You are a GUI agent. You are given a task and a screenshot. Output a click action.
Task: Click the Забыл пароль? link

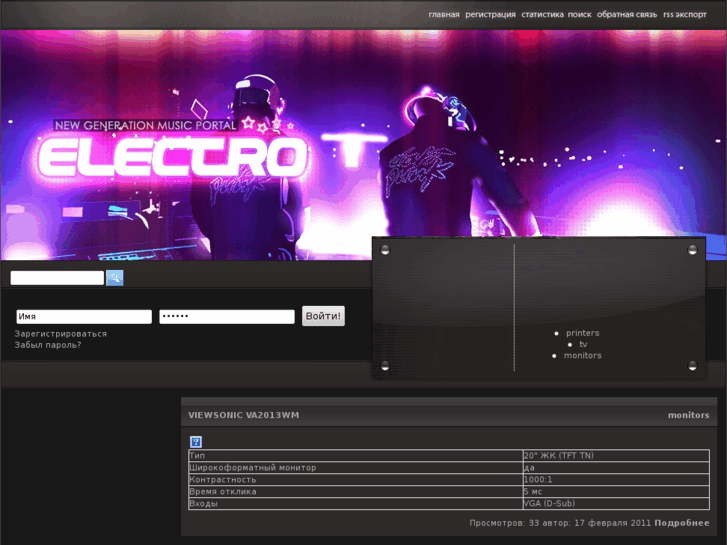pyautogui.click(x=48, y=345)
